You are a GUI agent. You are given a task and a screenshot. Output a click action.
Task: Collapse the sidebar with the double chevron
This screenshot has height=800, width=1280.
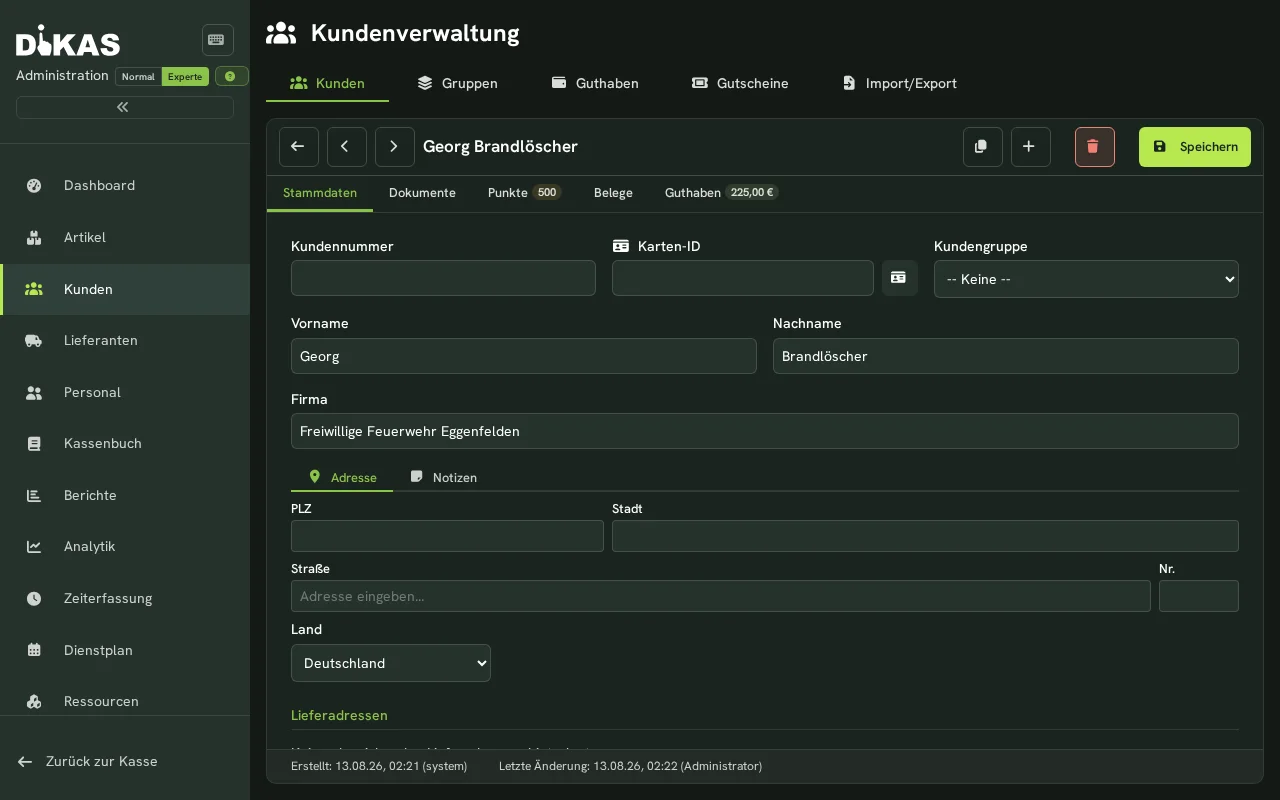point(125,107)
